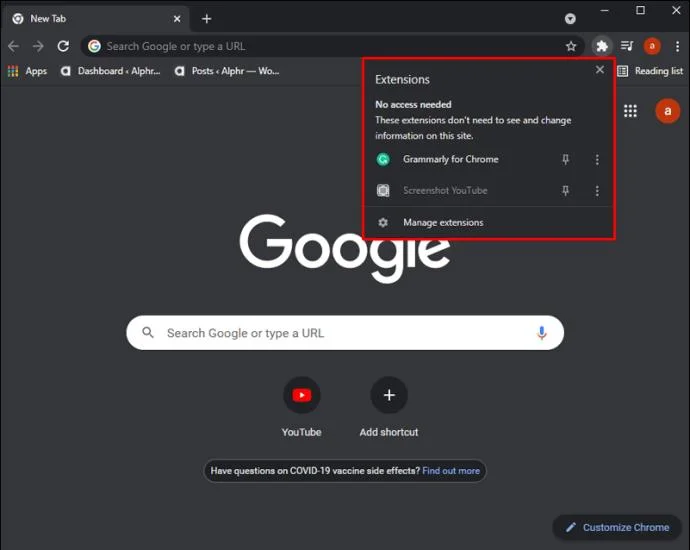Screen dimensions: 690x550
Task: Click the Add shortcut tile
Action: point(389,407)
